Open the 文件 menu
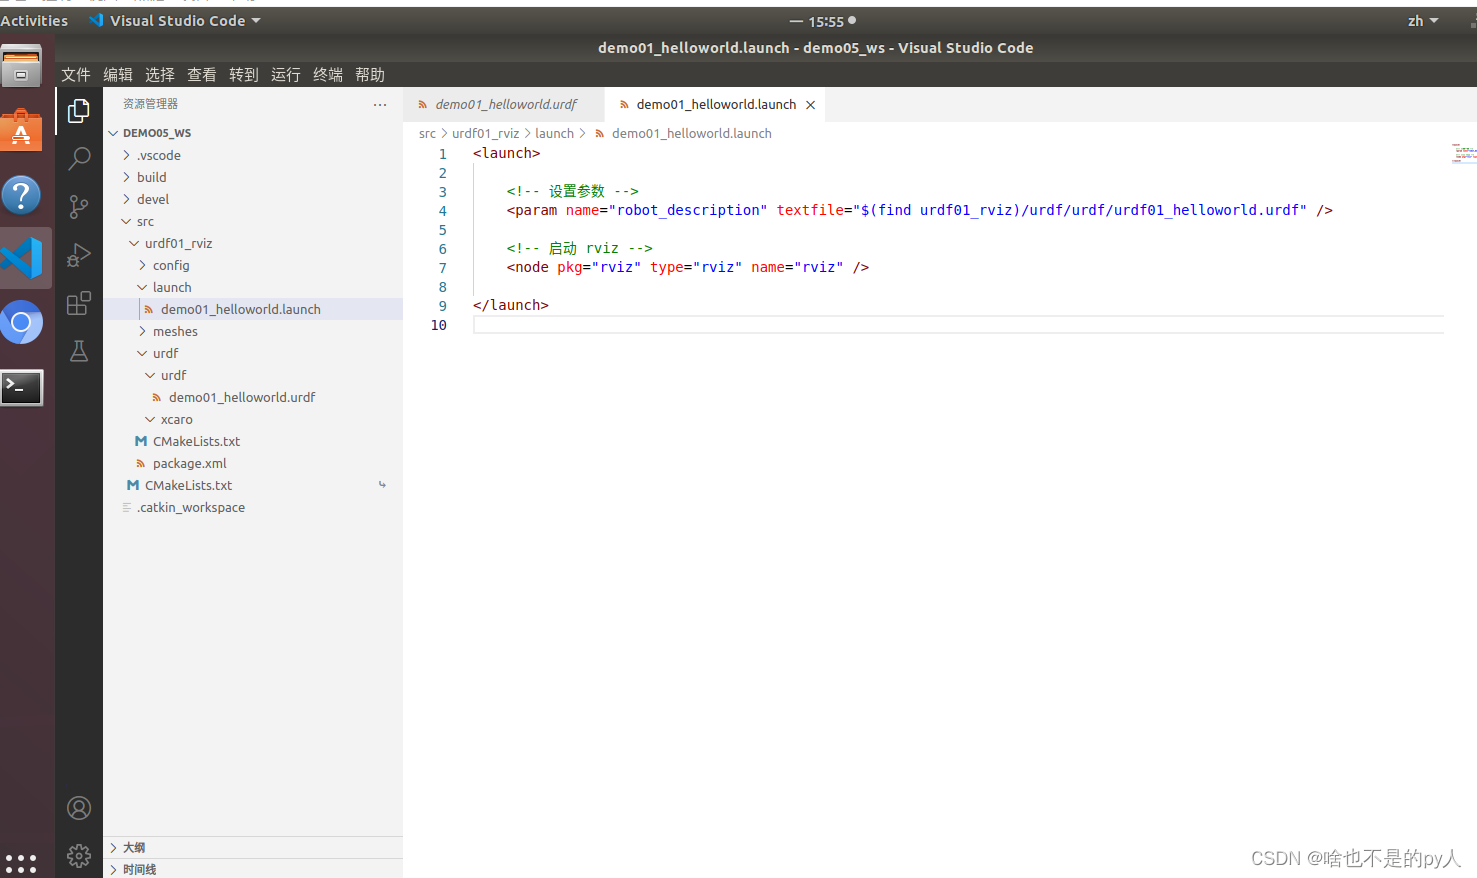1477x878 pixels. (76, 75)
